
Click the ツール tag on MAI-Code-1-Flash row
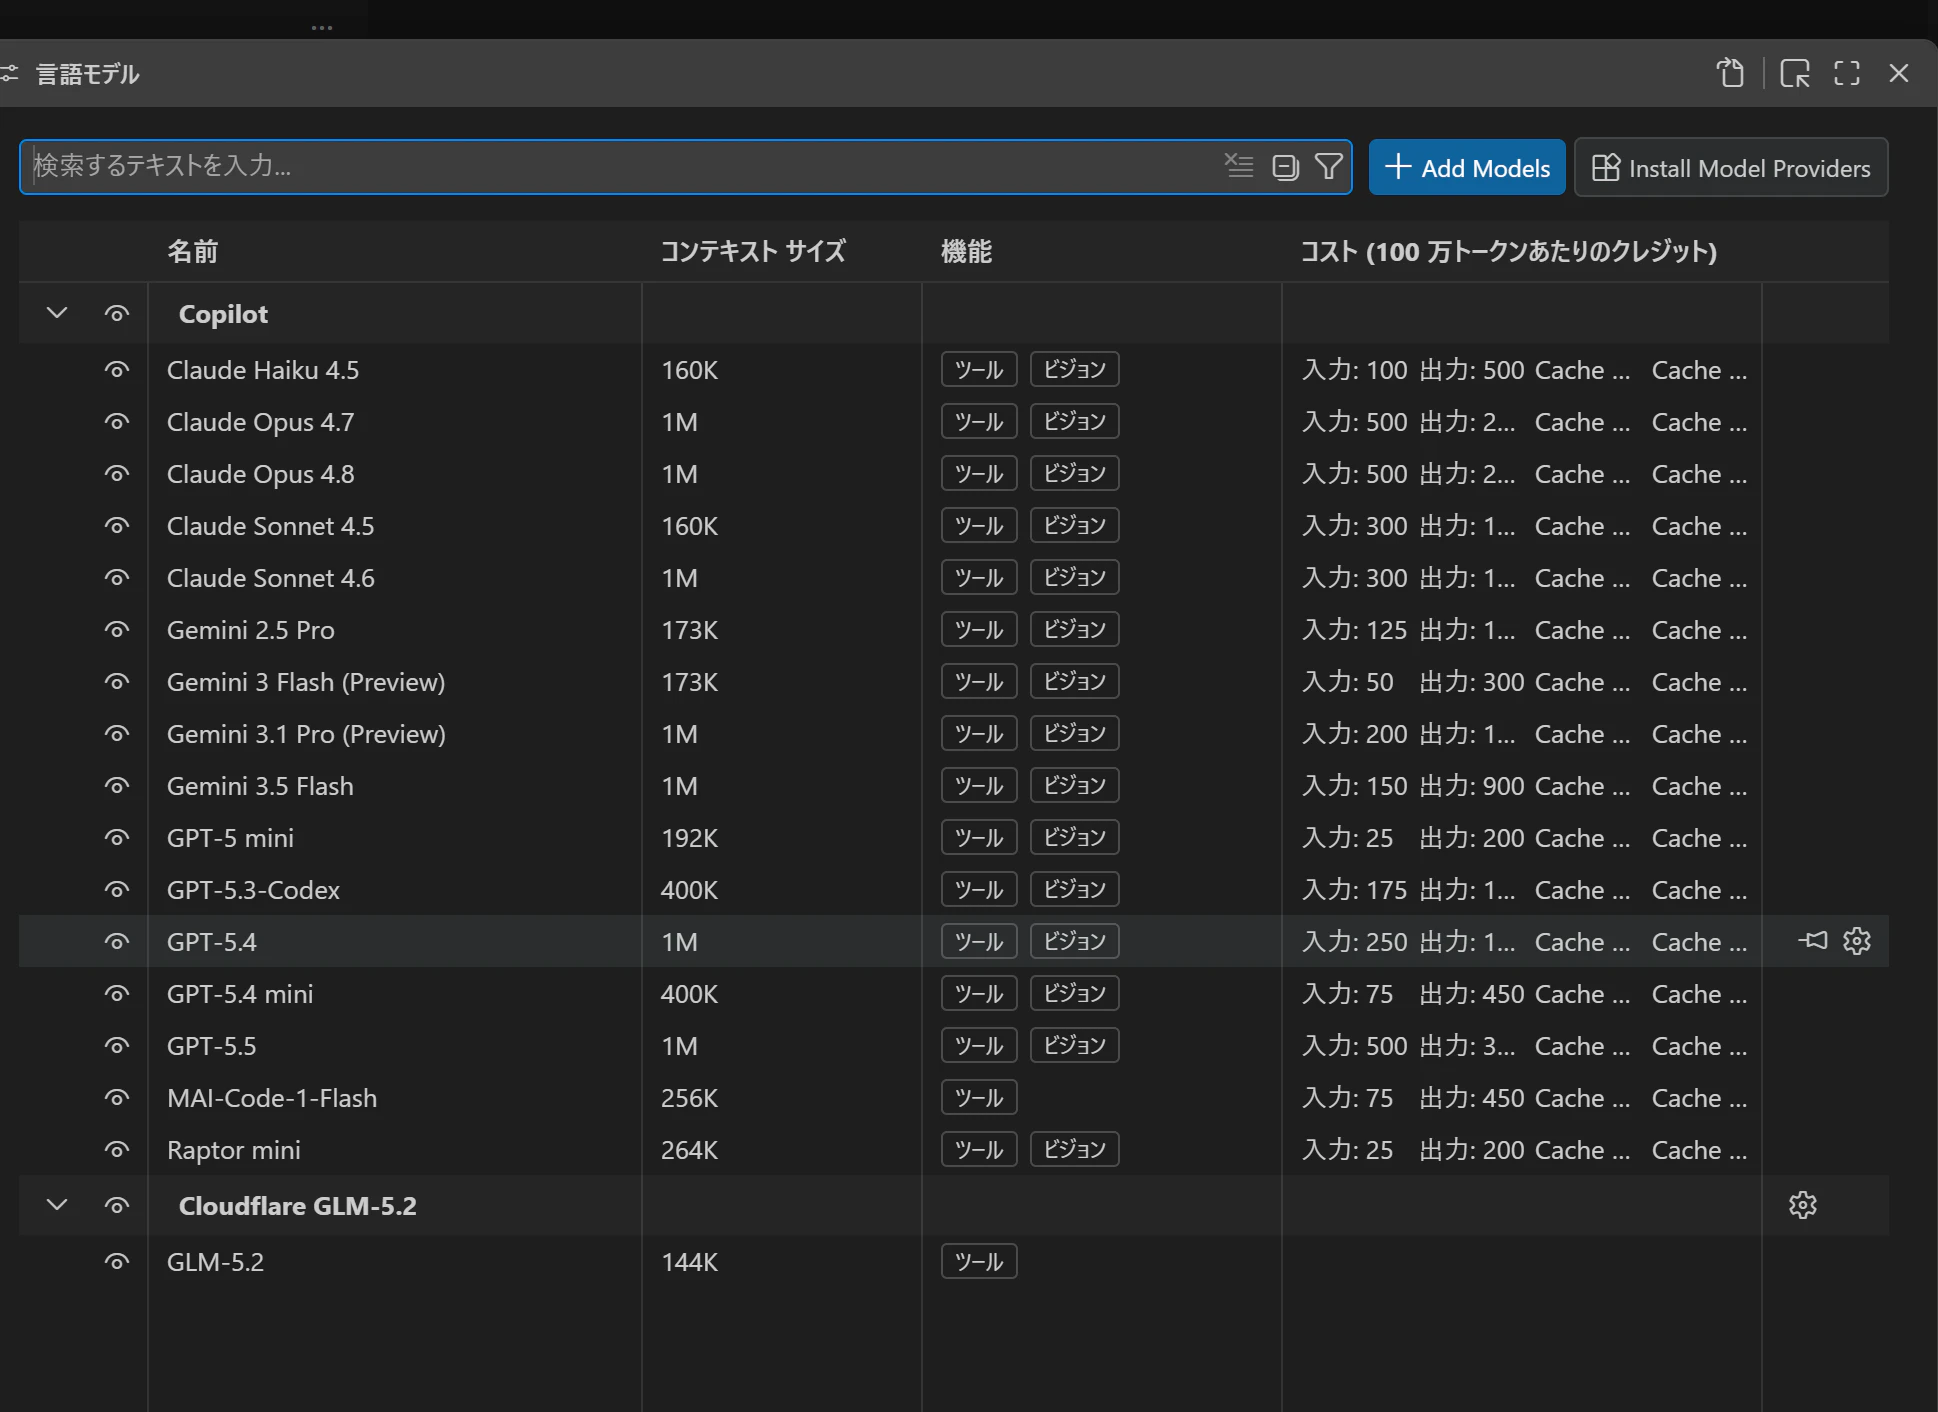[x=979, y=1097]
